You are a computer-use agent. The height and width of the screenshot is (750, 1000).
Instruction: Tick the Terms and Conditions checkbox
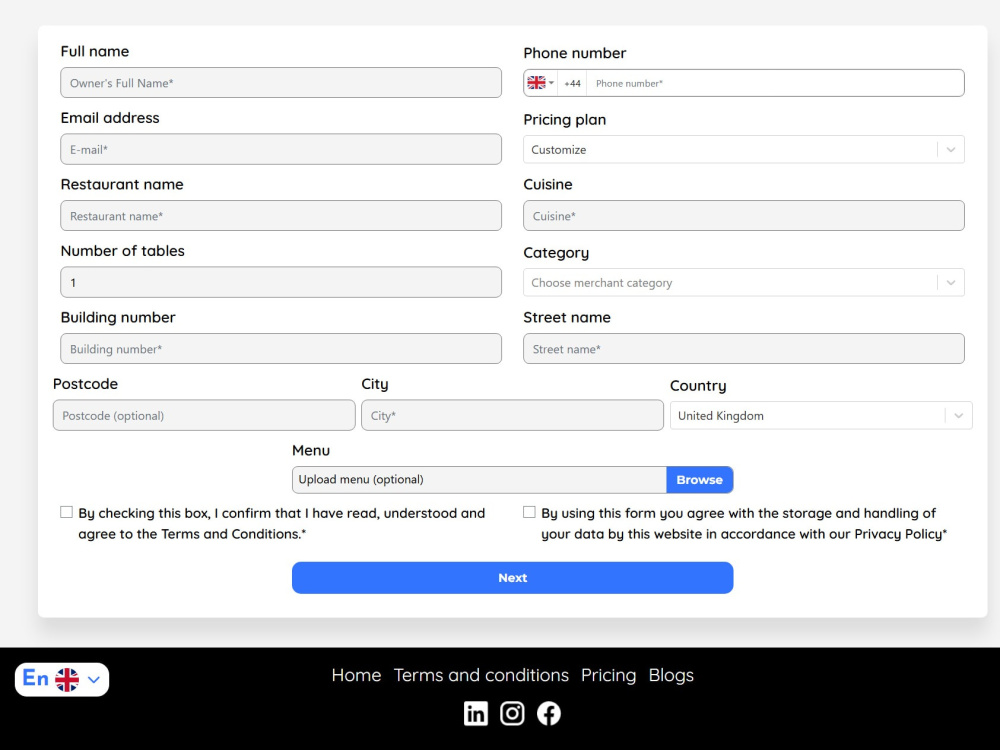point(66,512)
